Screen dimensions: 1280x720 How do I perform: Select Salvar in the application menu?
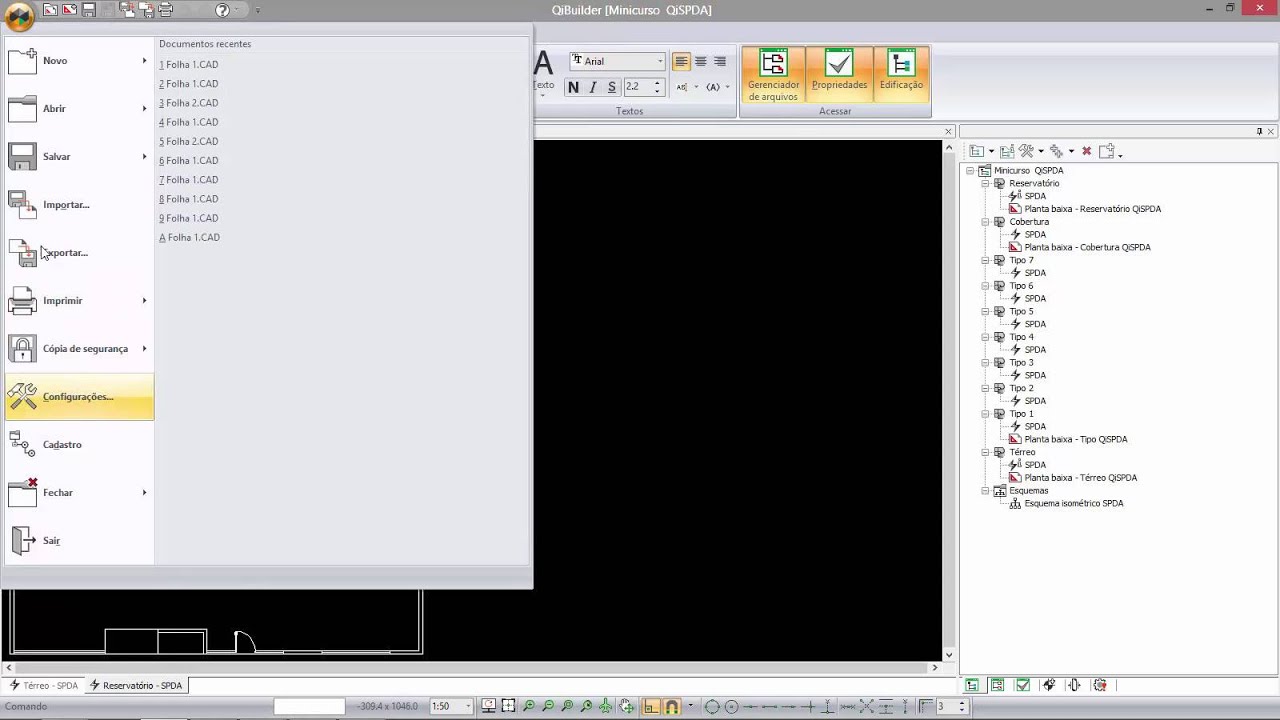[79, 157]
